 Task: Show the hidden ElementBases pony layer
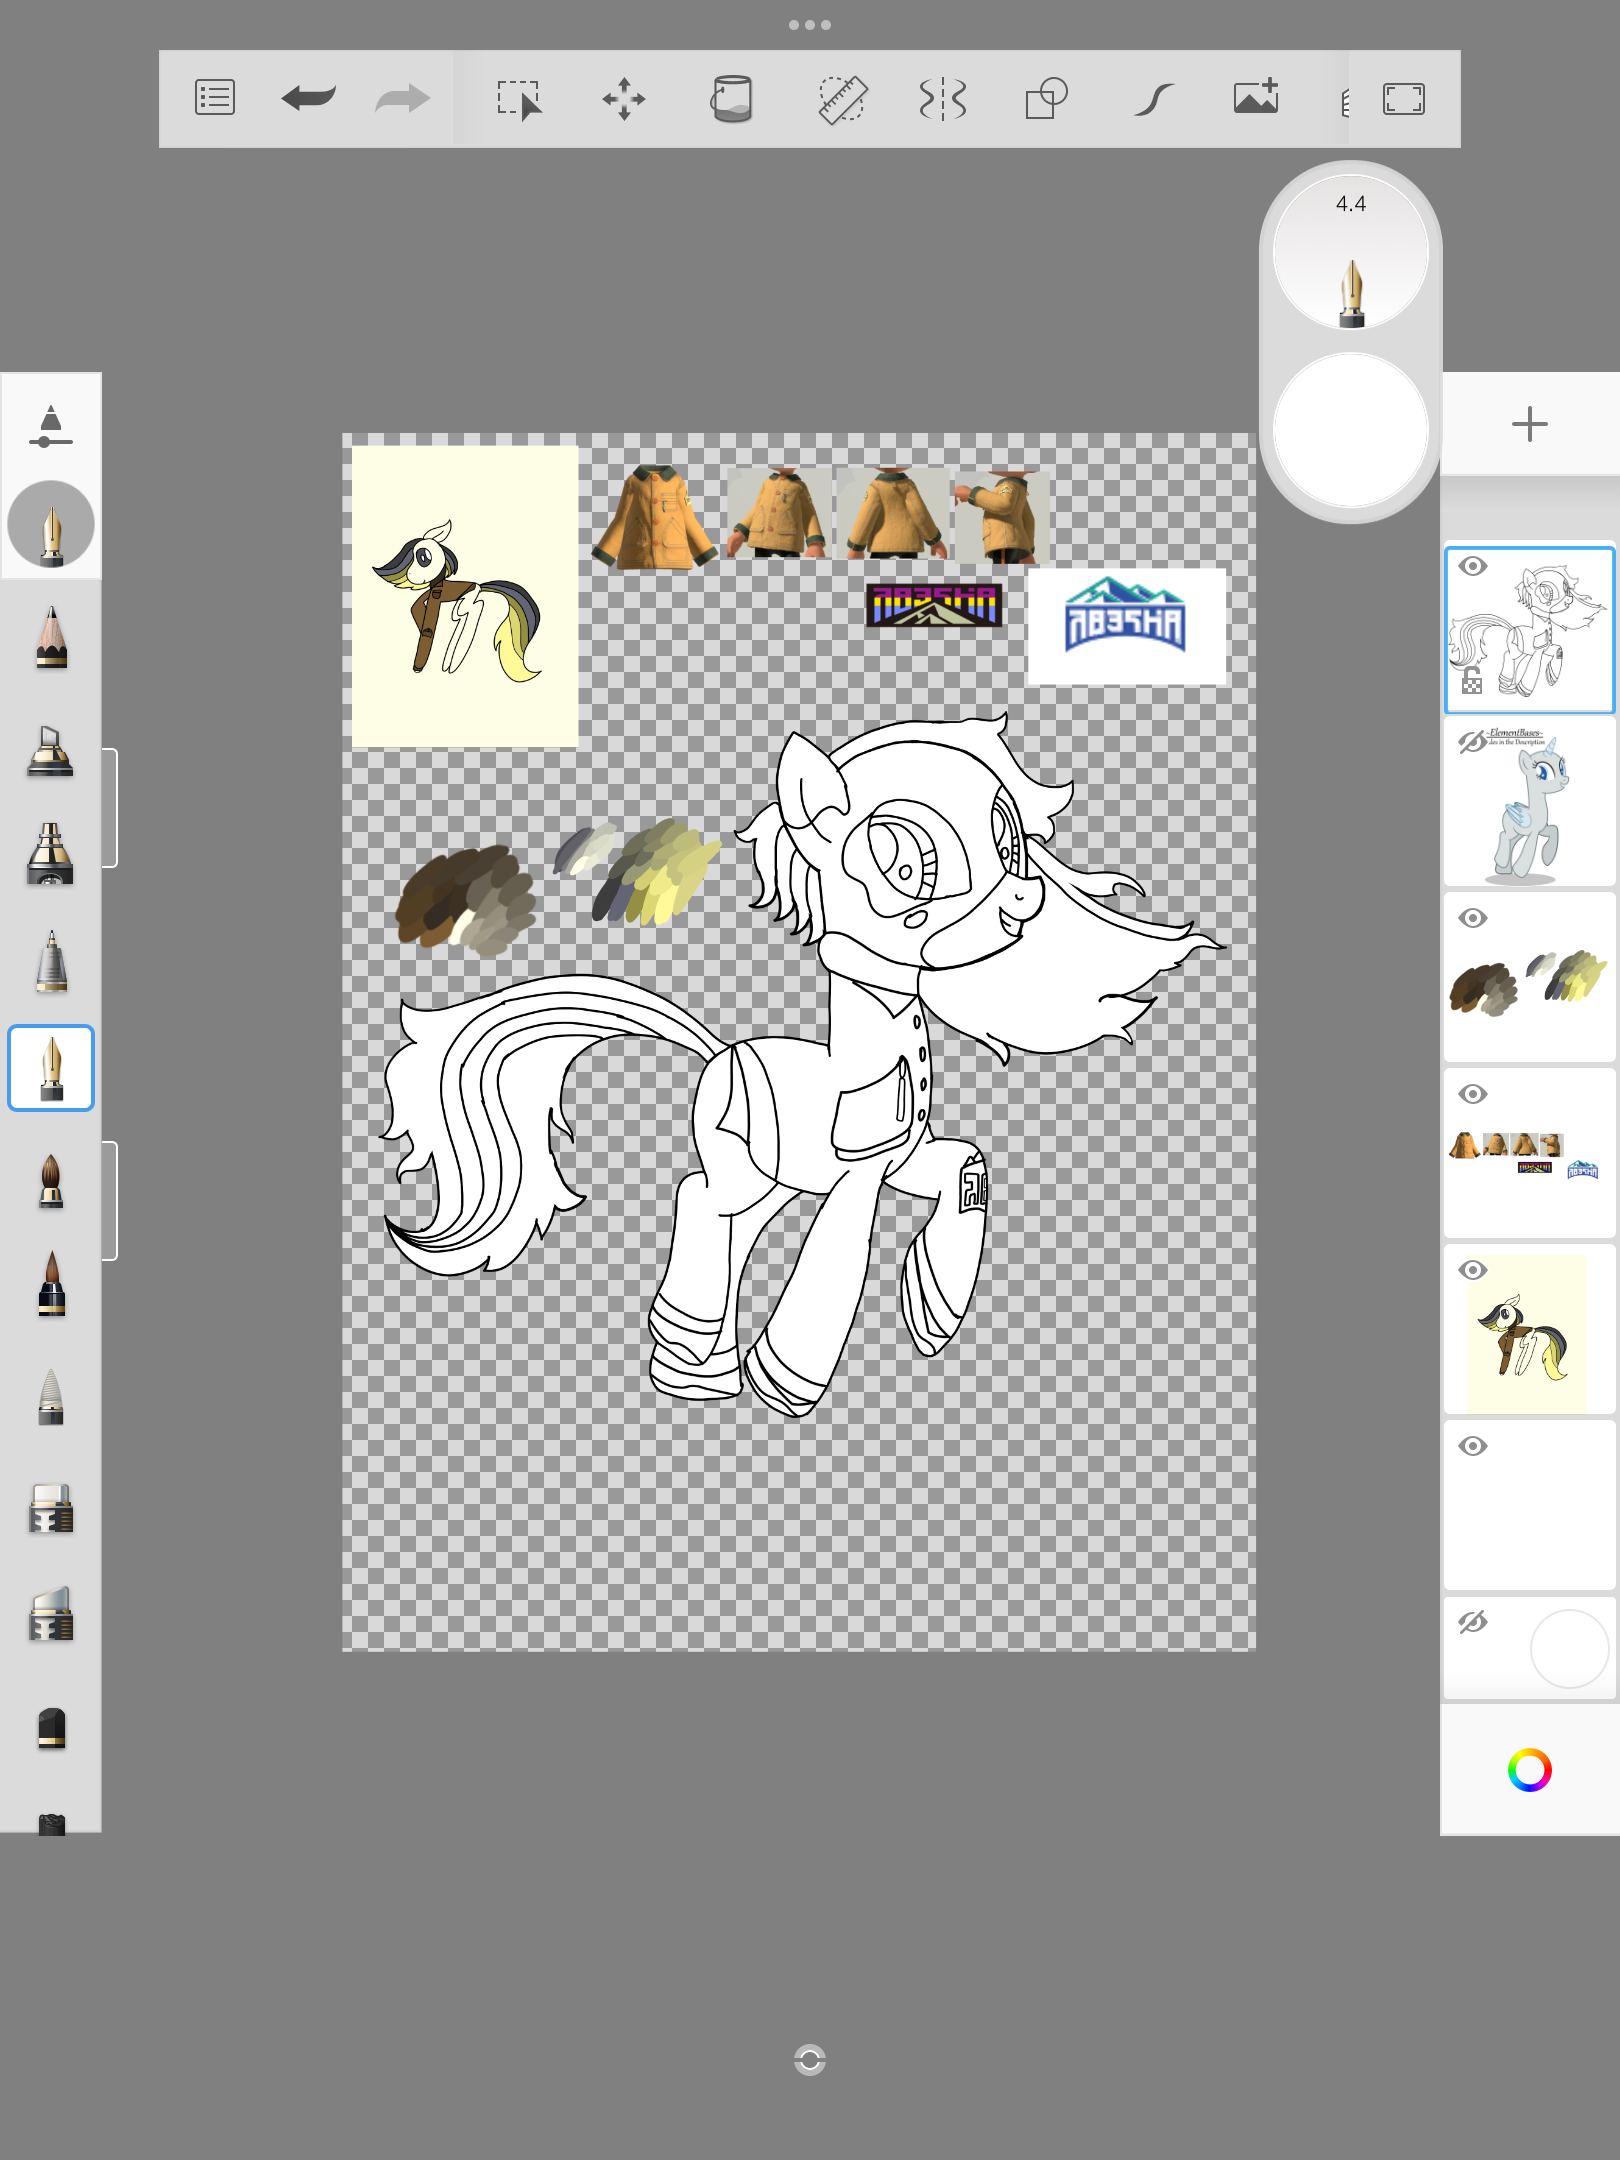(1472, 742)
